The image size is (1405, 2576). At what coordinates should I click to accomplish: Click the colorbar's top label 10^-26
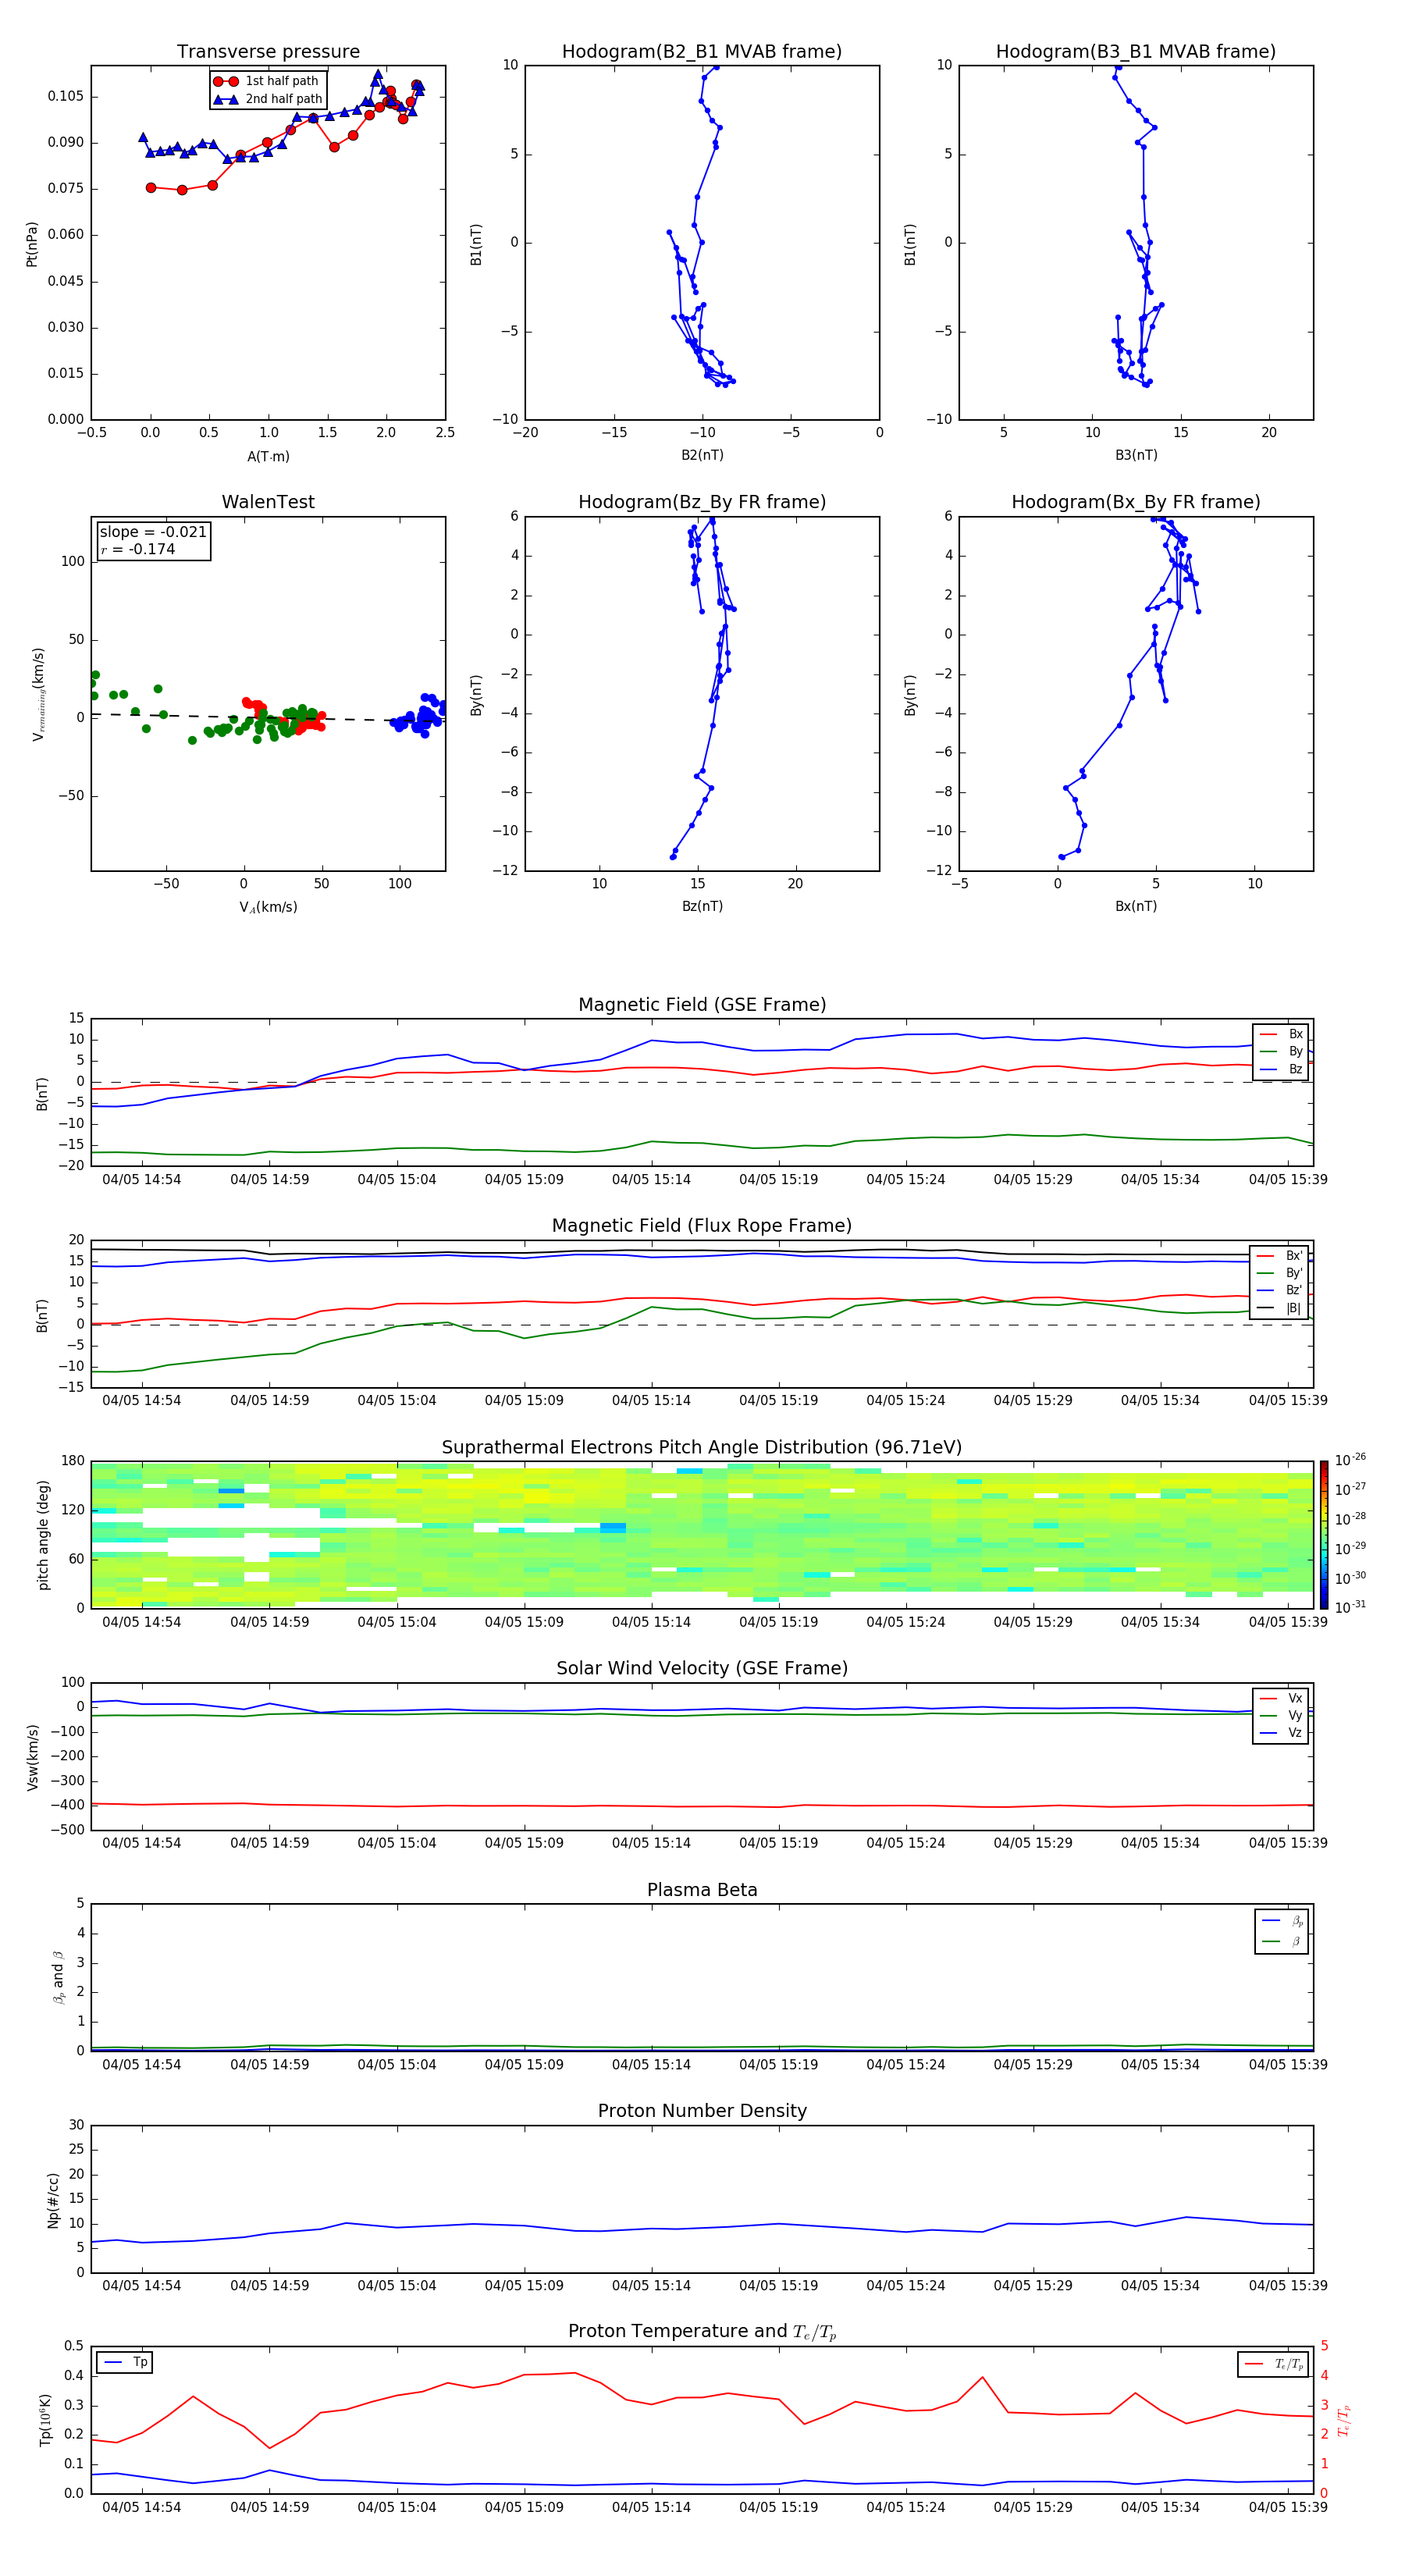pos(1350,1460)
